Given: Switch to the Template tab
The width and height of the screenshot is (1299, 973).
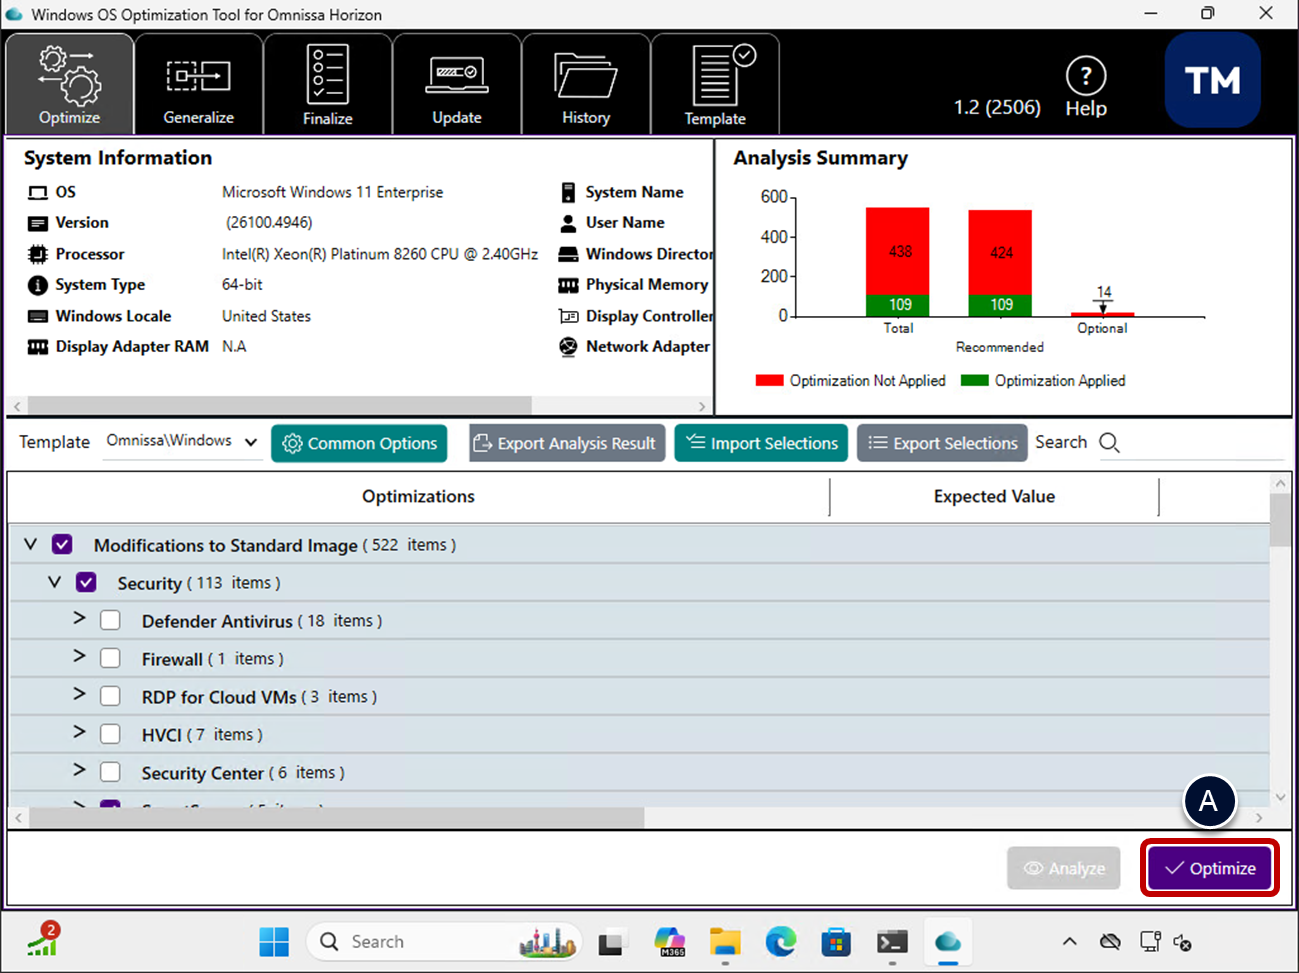Looking at the screenshot, I should tap(714, 85).
